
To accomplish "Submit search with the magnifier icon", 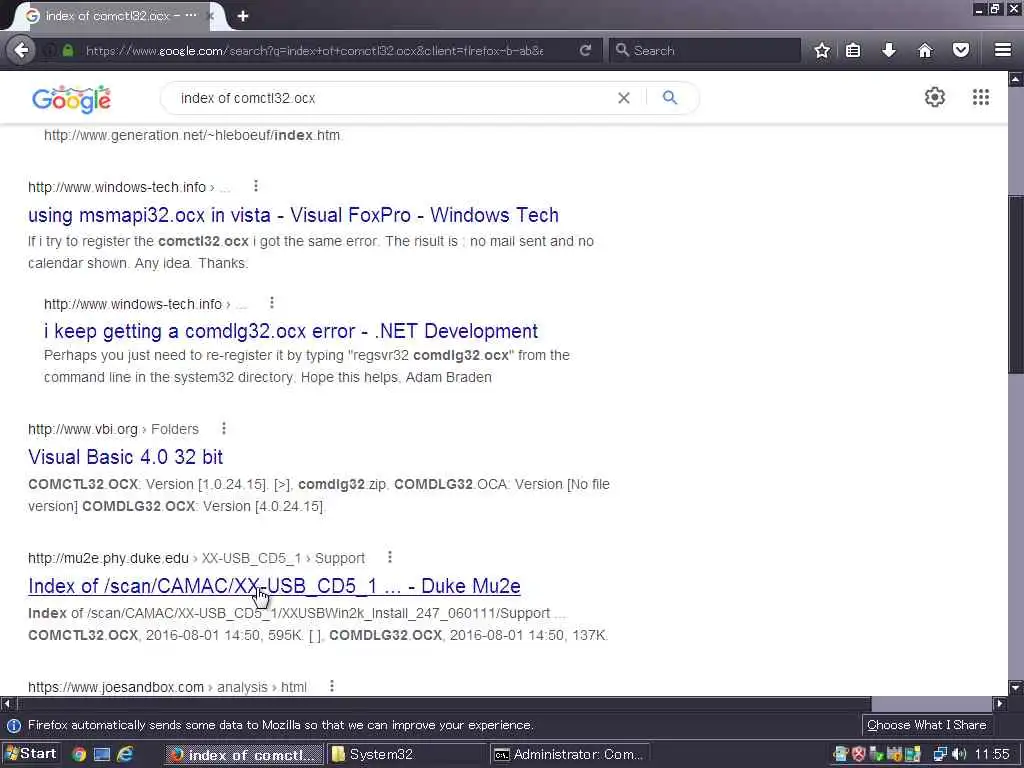I will (x=670, y=98).
